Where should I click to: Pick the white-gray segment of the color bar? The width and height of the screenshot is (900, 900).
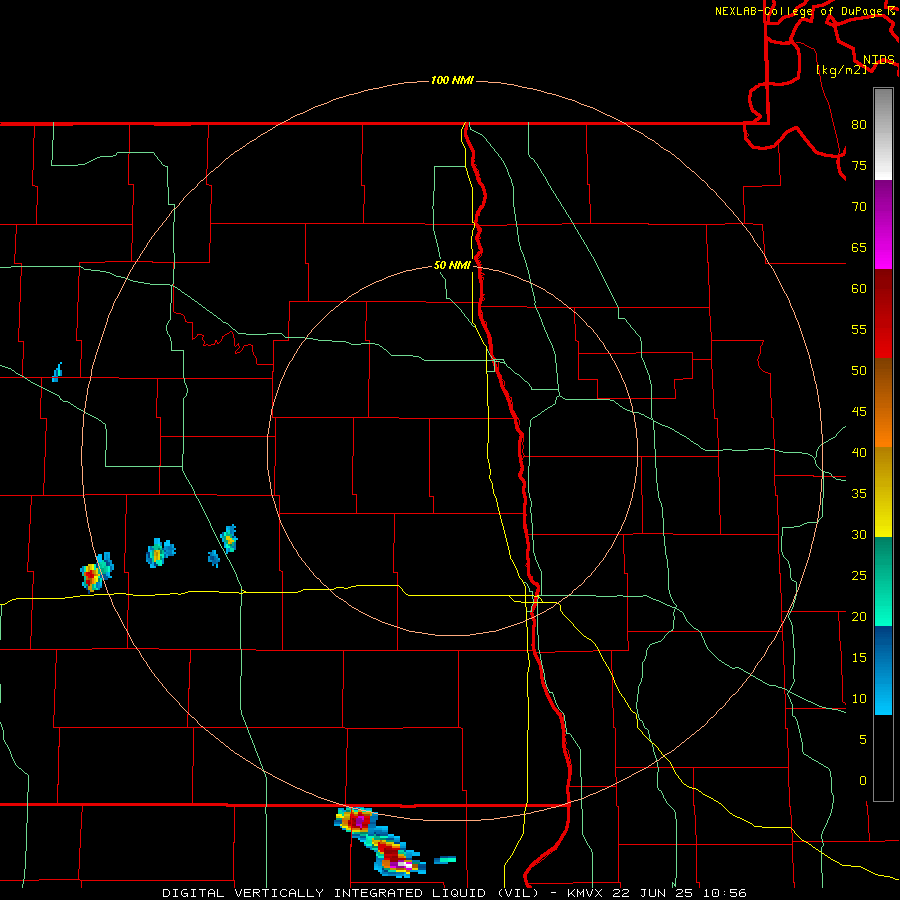click(883, 134)
